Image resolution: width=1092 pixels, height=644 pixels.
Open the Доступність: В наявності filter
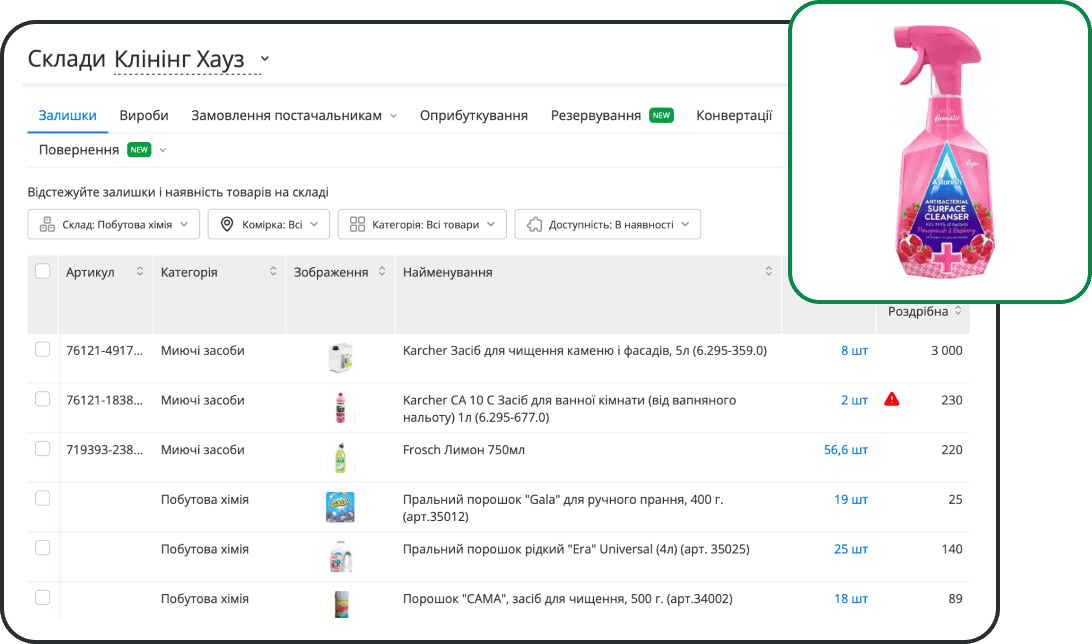[608, 225]
